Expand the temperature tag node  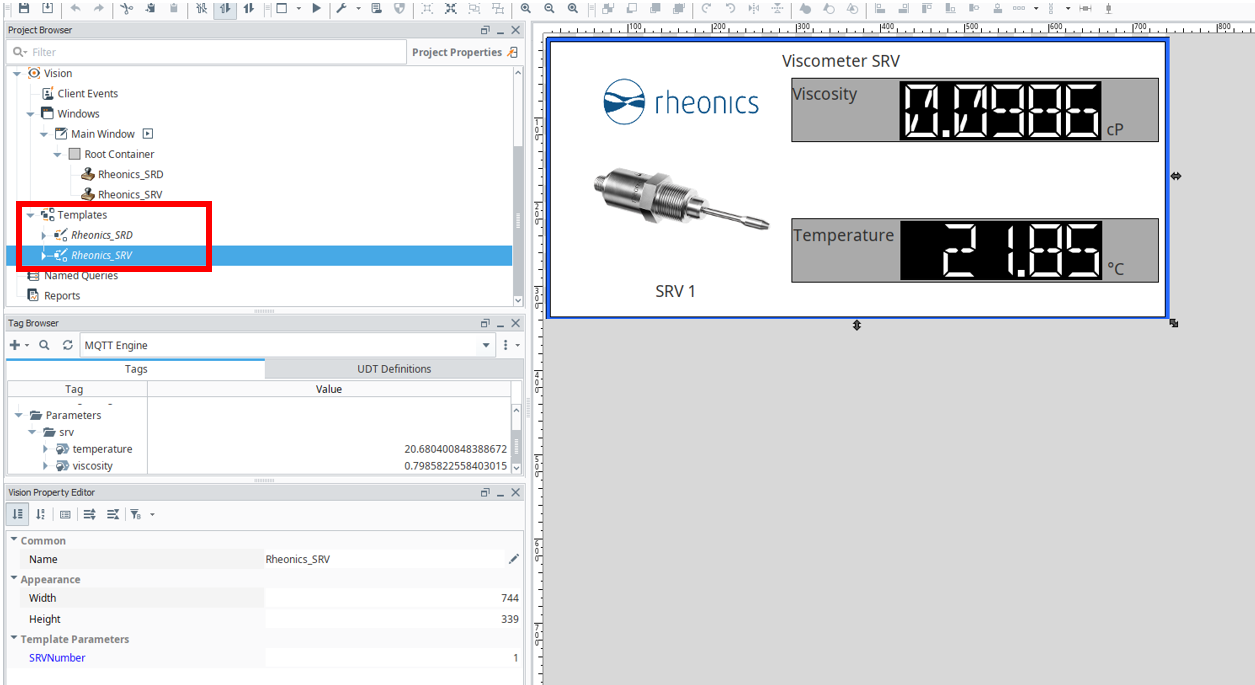click(x=45, y=449)
